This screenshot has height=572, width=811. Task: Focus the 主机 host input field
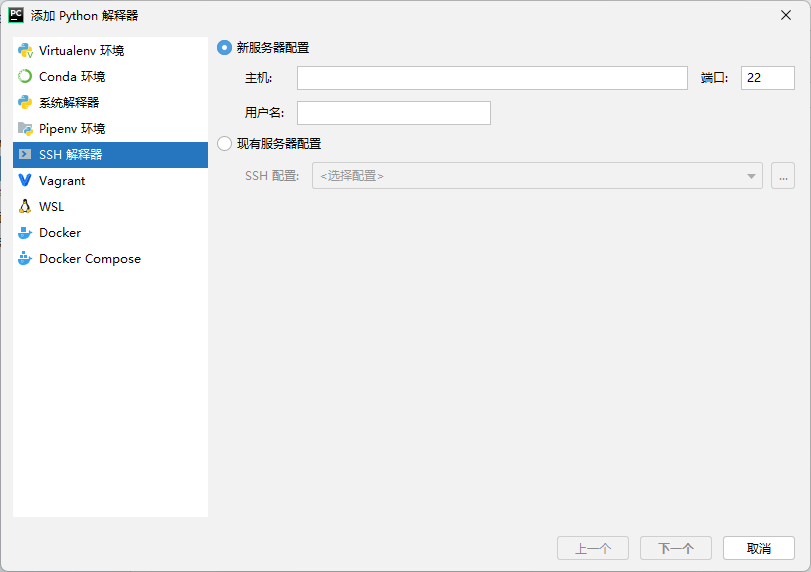tap(492, 78)
